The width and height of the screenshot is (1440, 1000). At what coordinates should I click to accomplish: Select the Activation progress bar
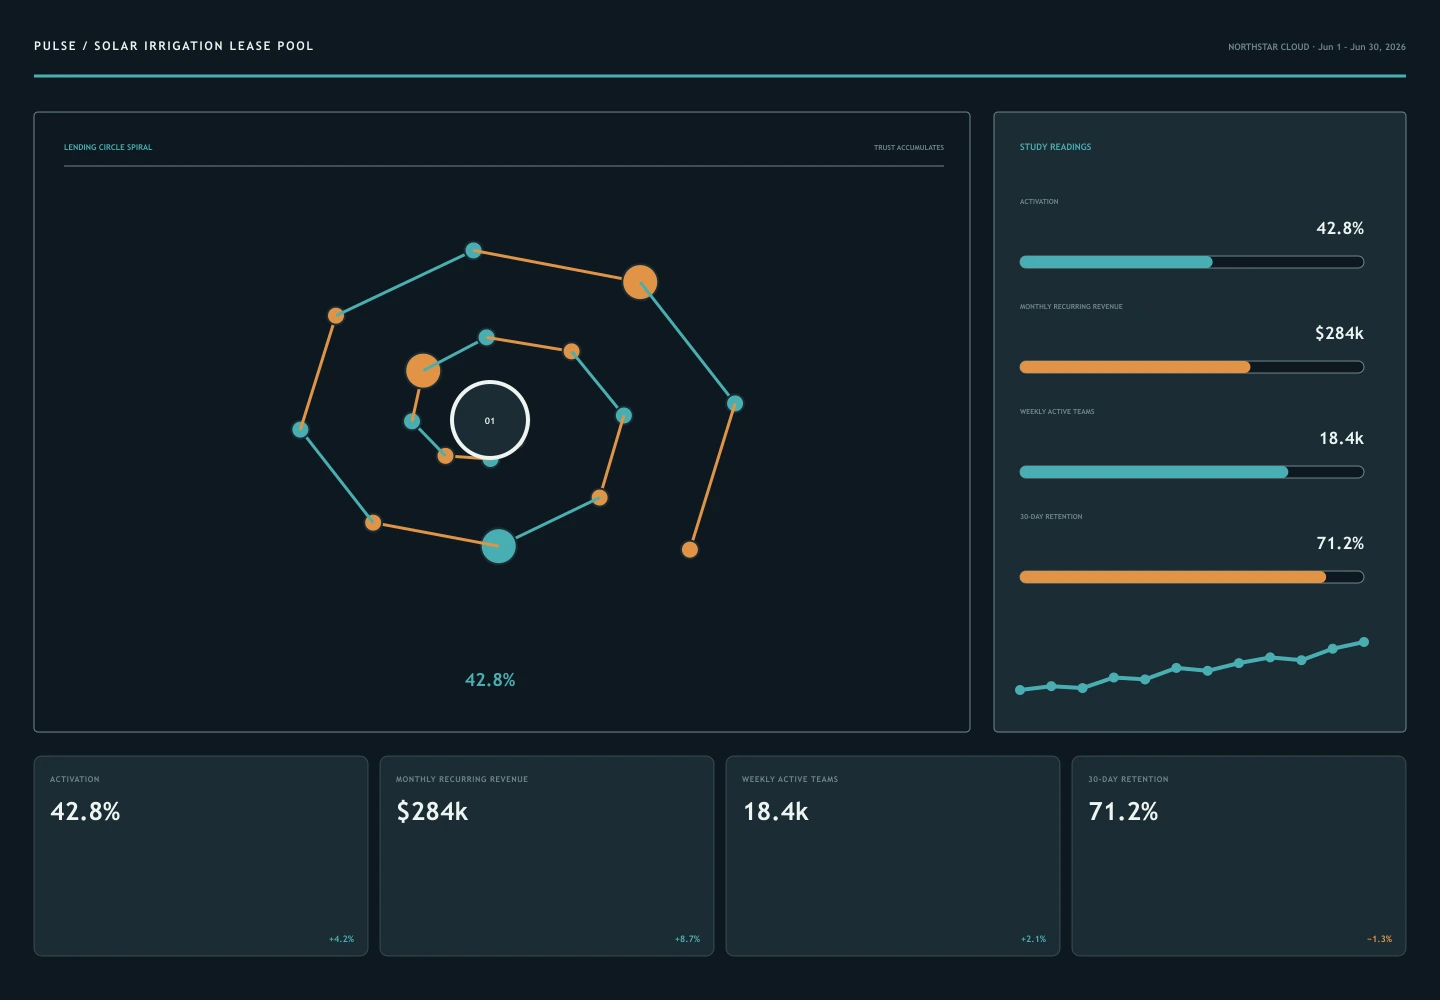[x=1191, y=262]
